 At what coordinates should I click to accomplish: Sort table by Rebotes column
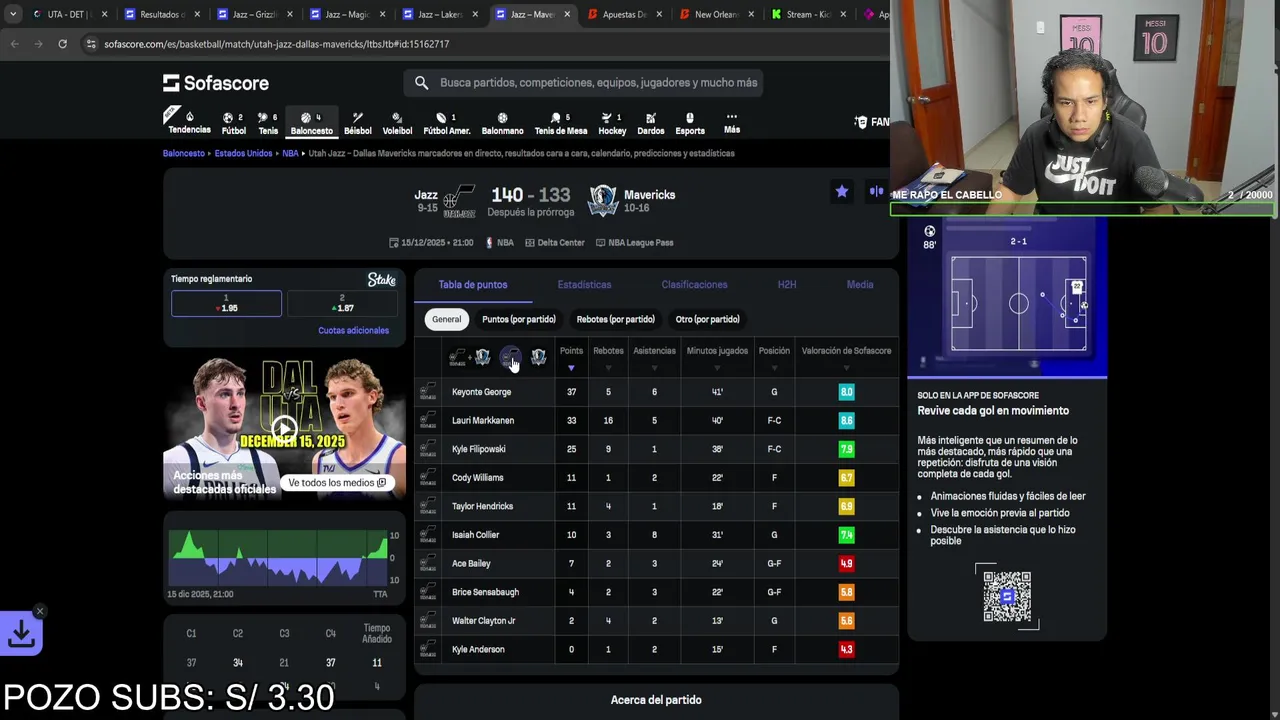pos(608,358)
